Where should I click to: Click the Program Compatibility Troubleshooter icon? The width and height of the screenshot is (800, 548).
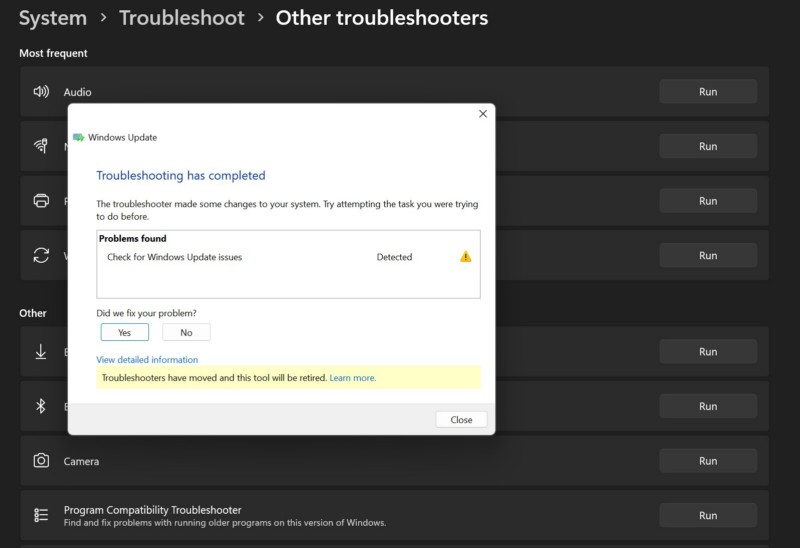pyautogui.click(x=41, y=515)
